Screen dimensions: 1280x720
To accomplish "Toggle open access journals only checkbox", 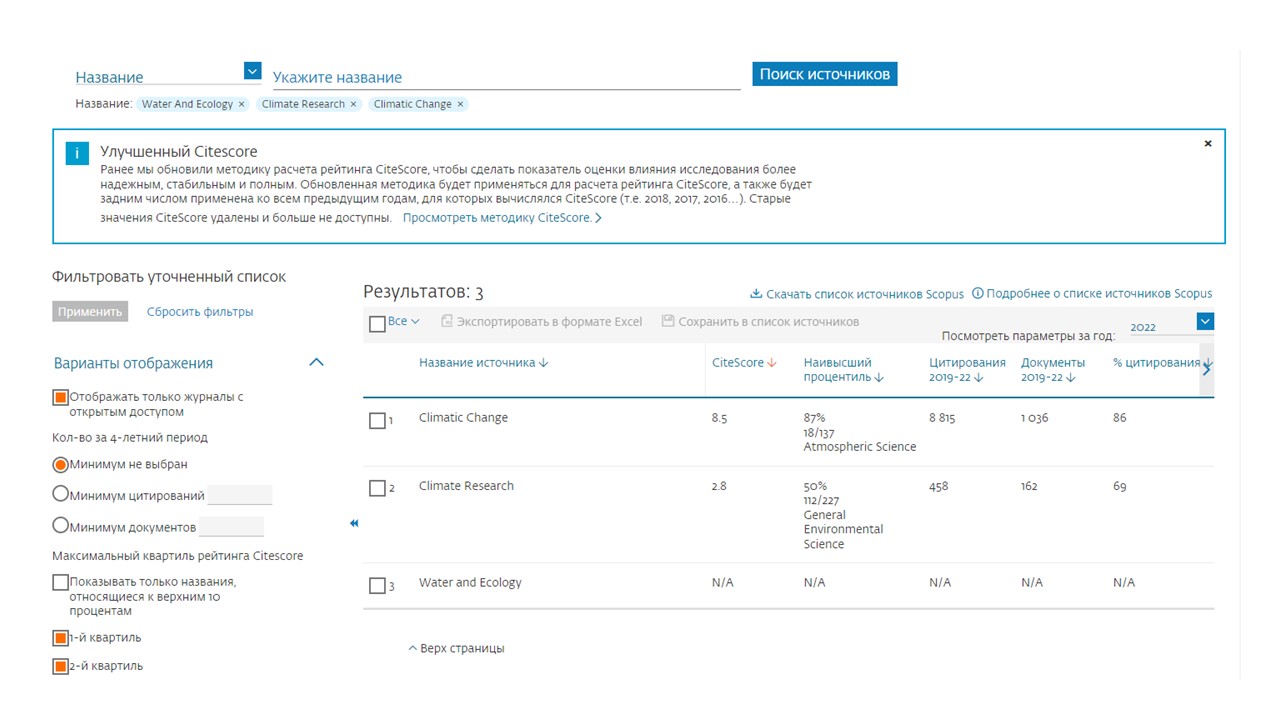I will (x=61, y=397).
